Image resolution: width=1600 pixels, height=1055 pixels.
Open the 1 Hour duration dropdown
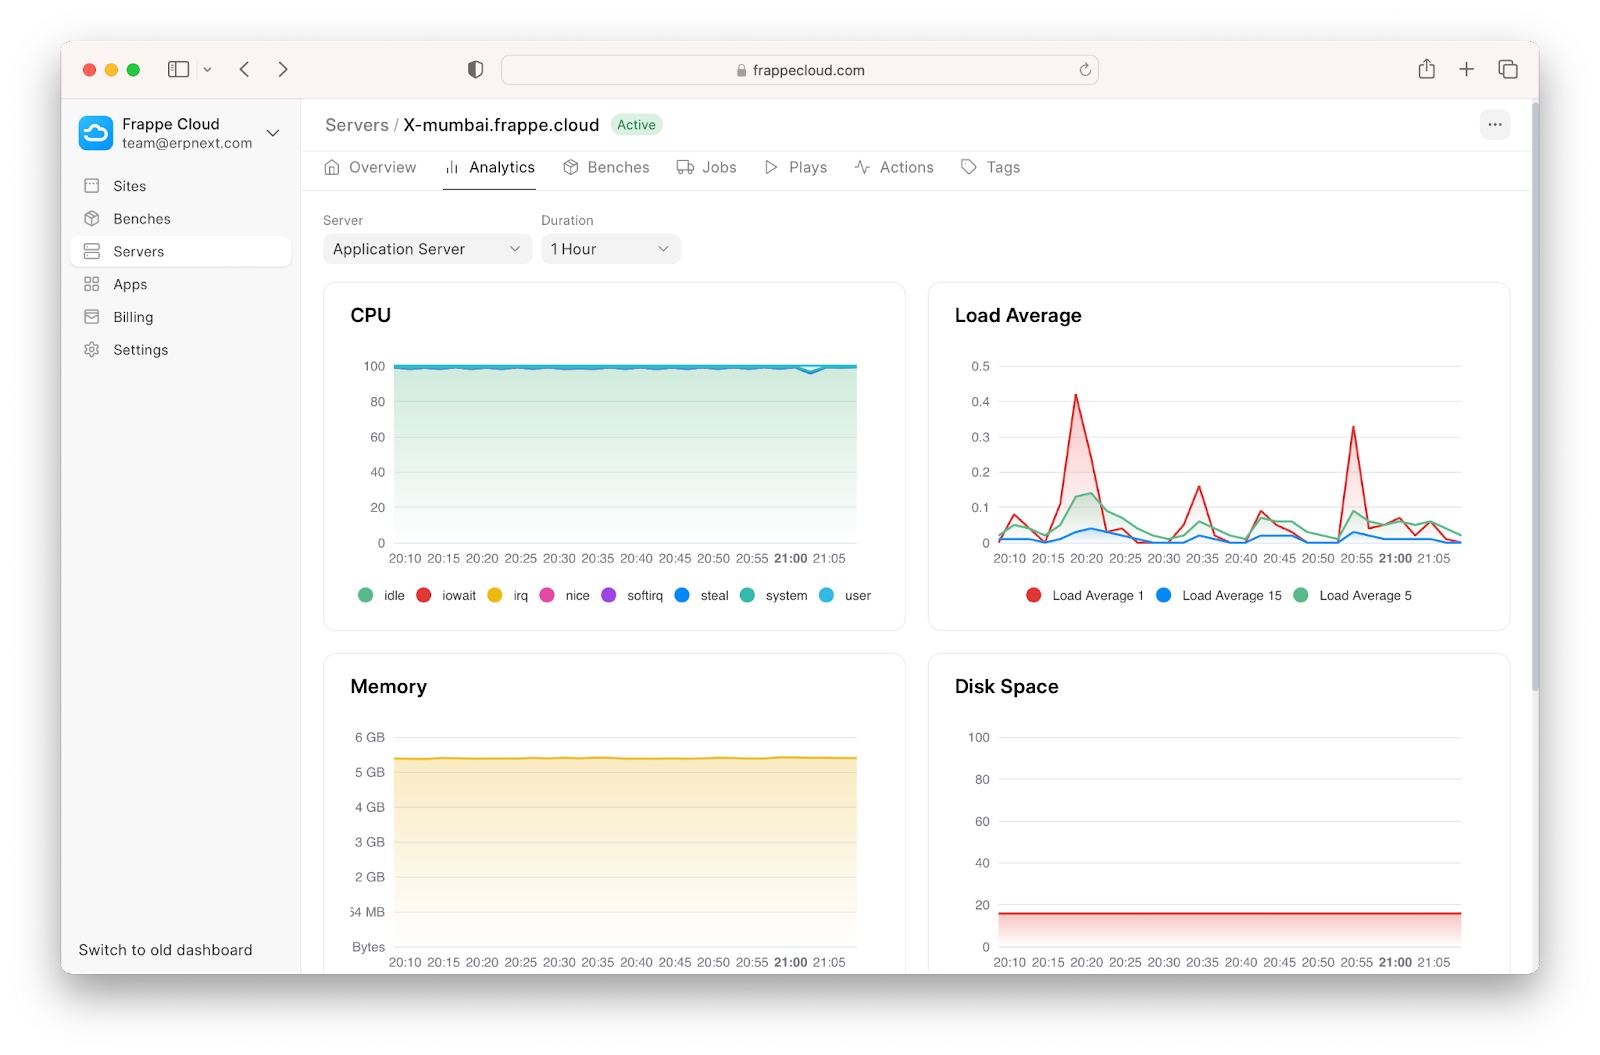[x=610, y=249]
